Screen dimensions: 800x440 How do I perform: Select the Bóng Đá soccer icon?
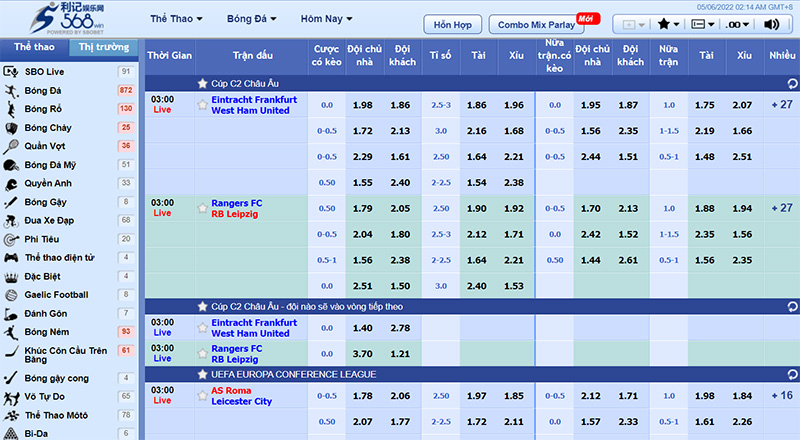pyautogui.click(x=11, y=91)
